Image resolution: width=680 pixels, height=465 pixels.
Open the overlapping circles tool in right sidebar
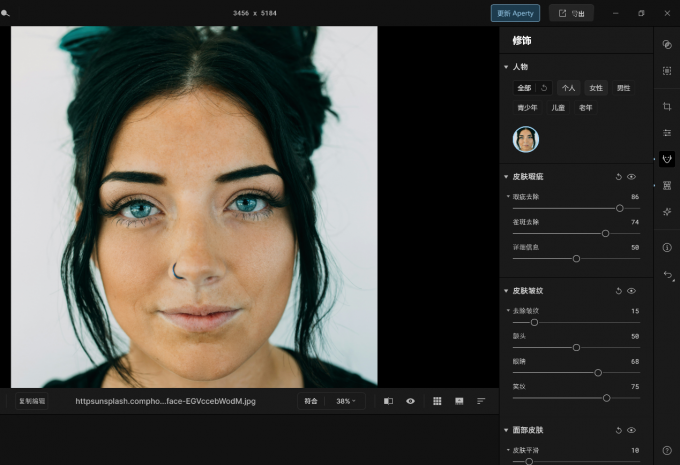667,44
